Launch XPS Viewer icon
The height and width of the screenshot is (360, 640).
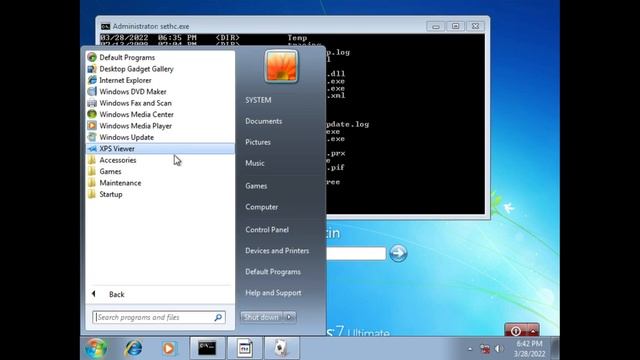pyautogui.click(x=92, y=149)
